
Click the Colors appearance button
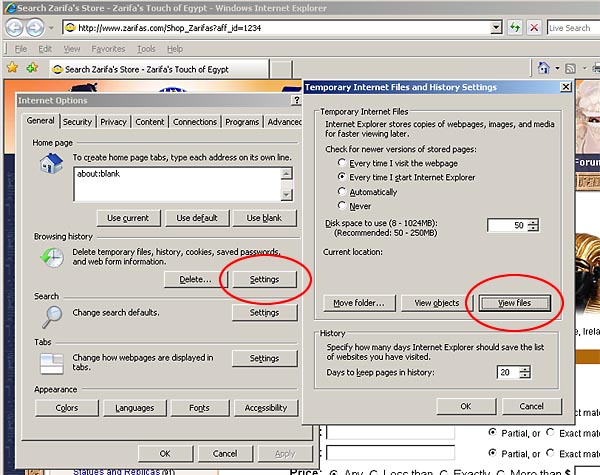click(67, 408)
